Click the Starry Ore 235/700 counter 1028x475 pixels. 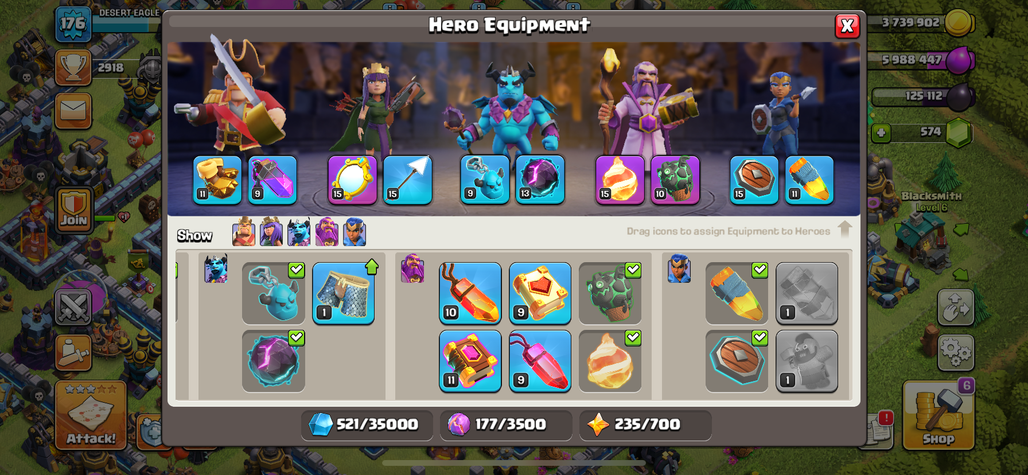[x=645, y=425]
